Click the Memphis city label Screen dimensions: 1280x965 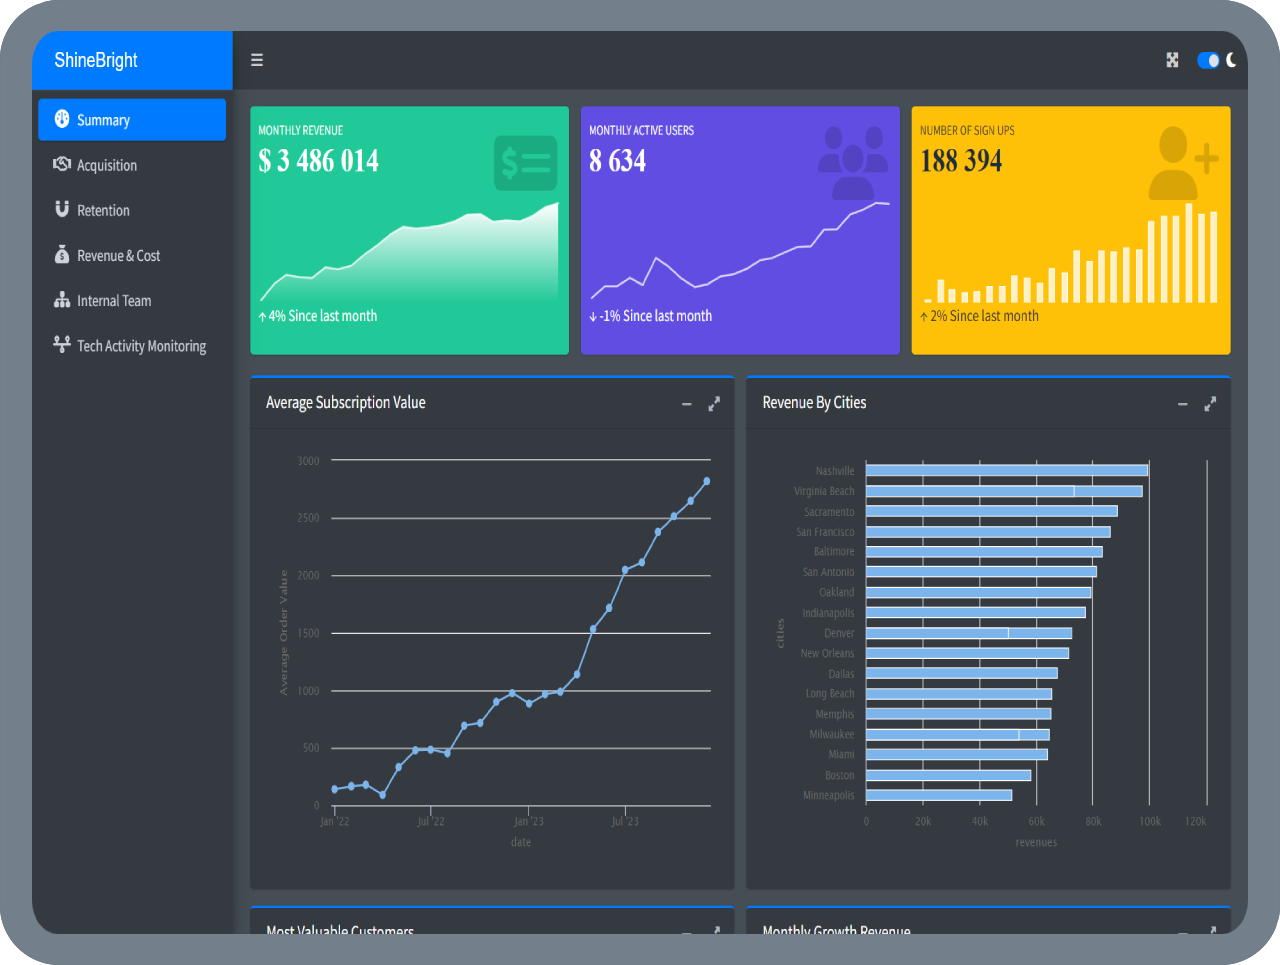pos(834,714)
